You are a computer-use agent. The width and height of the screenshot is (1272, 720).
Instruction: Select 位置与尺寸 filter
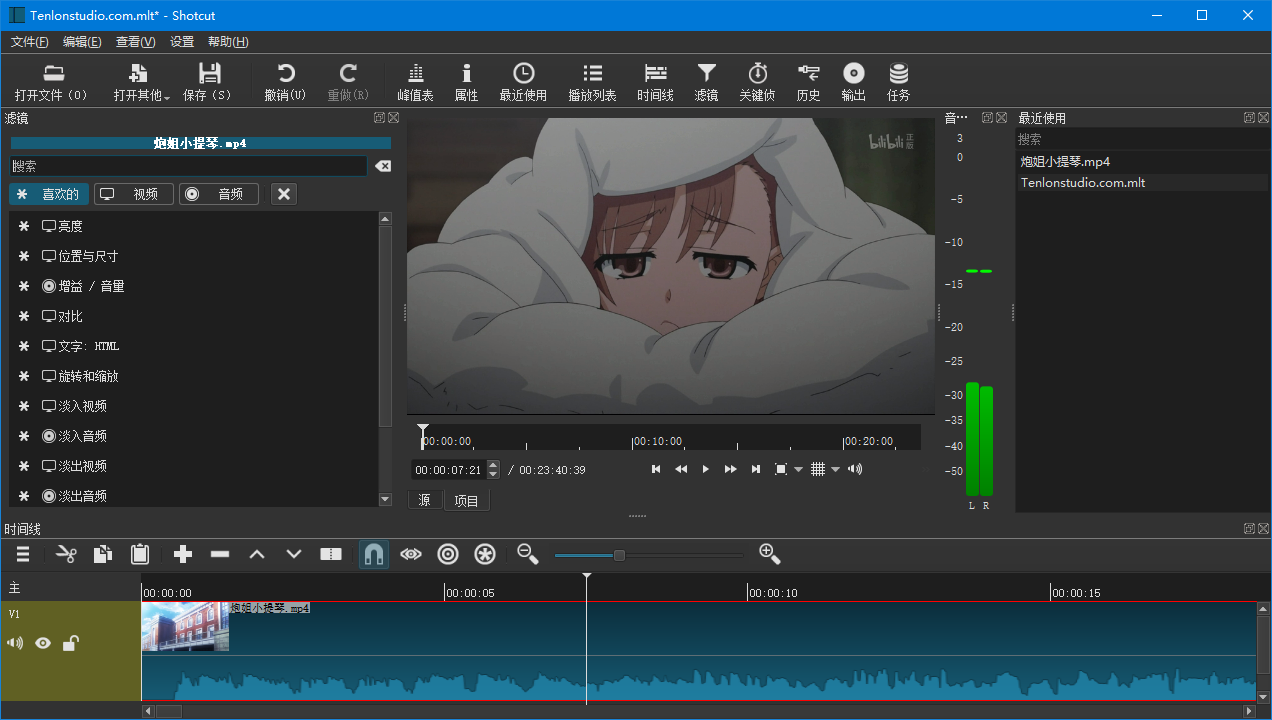point(195,256)
